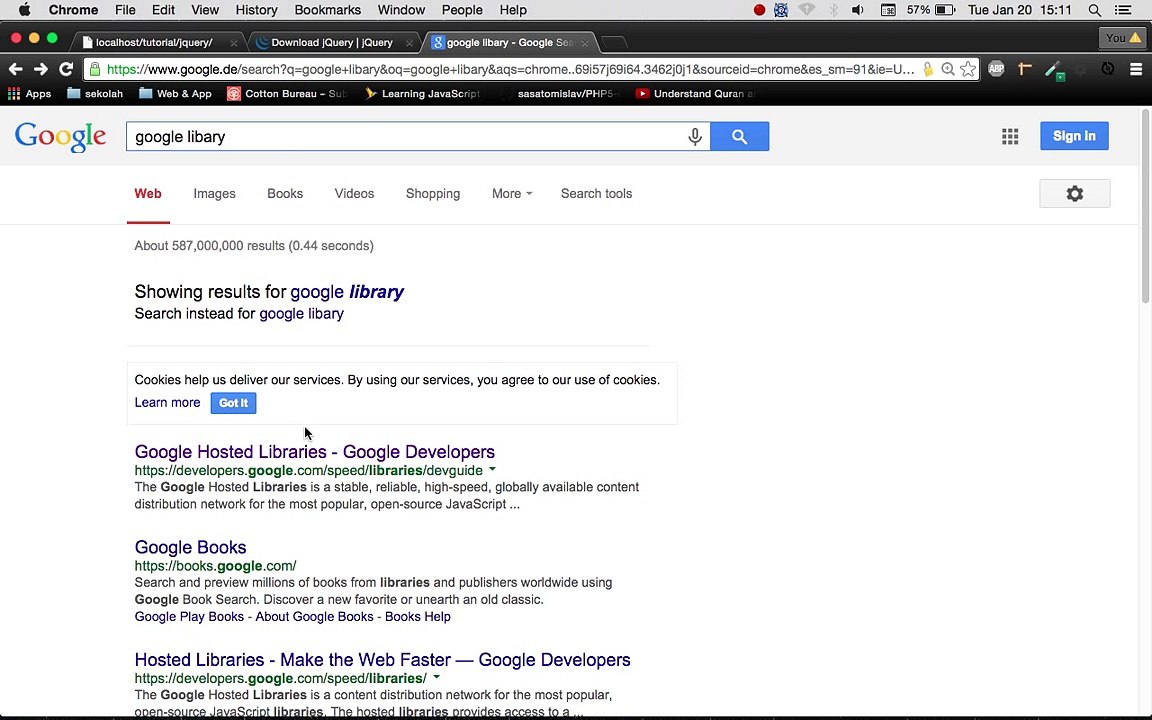Open the Web & App bookmarks folder

tap(175, 93)
